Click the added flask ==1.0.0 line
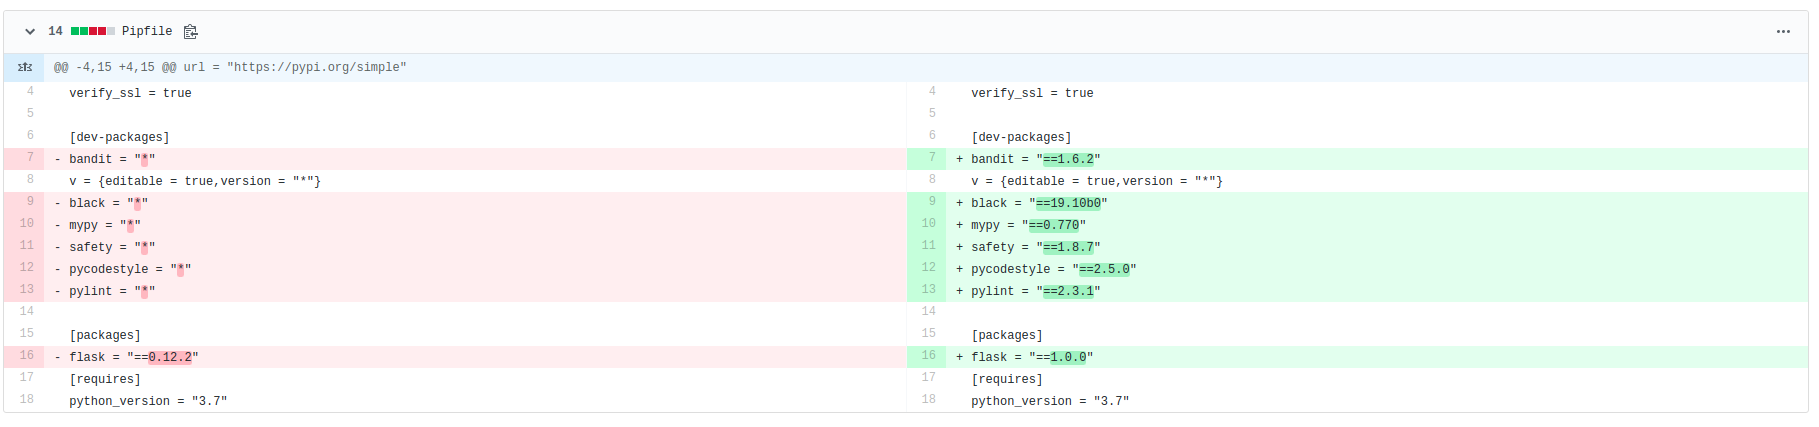 click(x=1031, y=357)
